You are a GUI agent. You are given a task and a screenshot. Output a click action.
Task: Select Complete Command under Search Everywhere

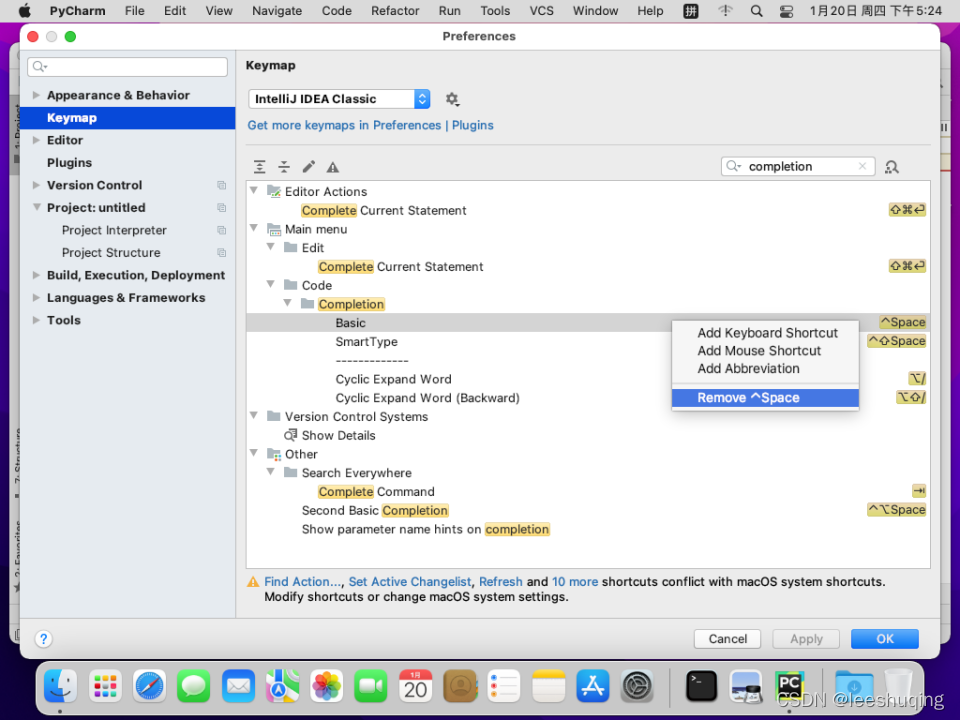[376, 492]
